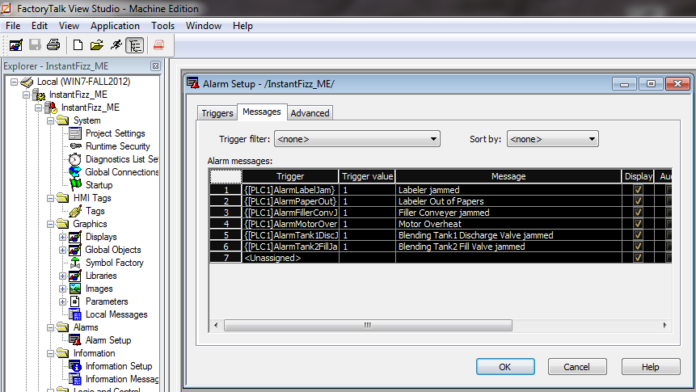Open the Libraries icon
This screenshot has width=696, height=392.
coord(75,275)
